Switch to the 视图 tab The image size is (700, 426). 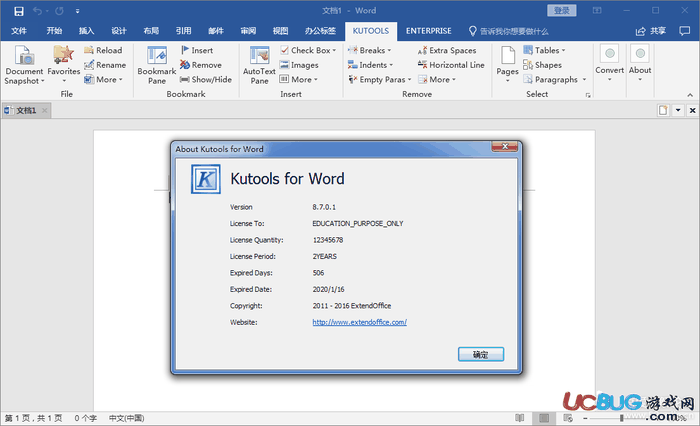(x=280, y=31)
